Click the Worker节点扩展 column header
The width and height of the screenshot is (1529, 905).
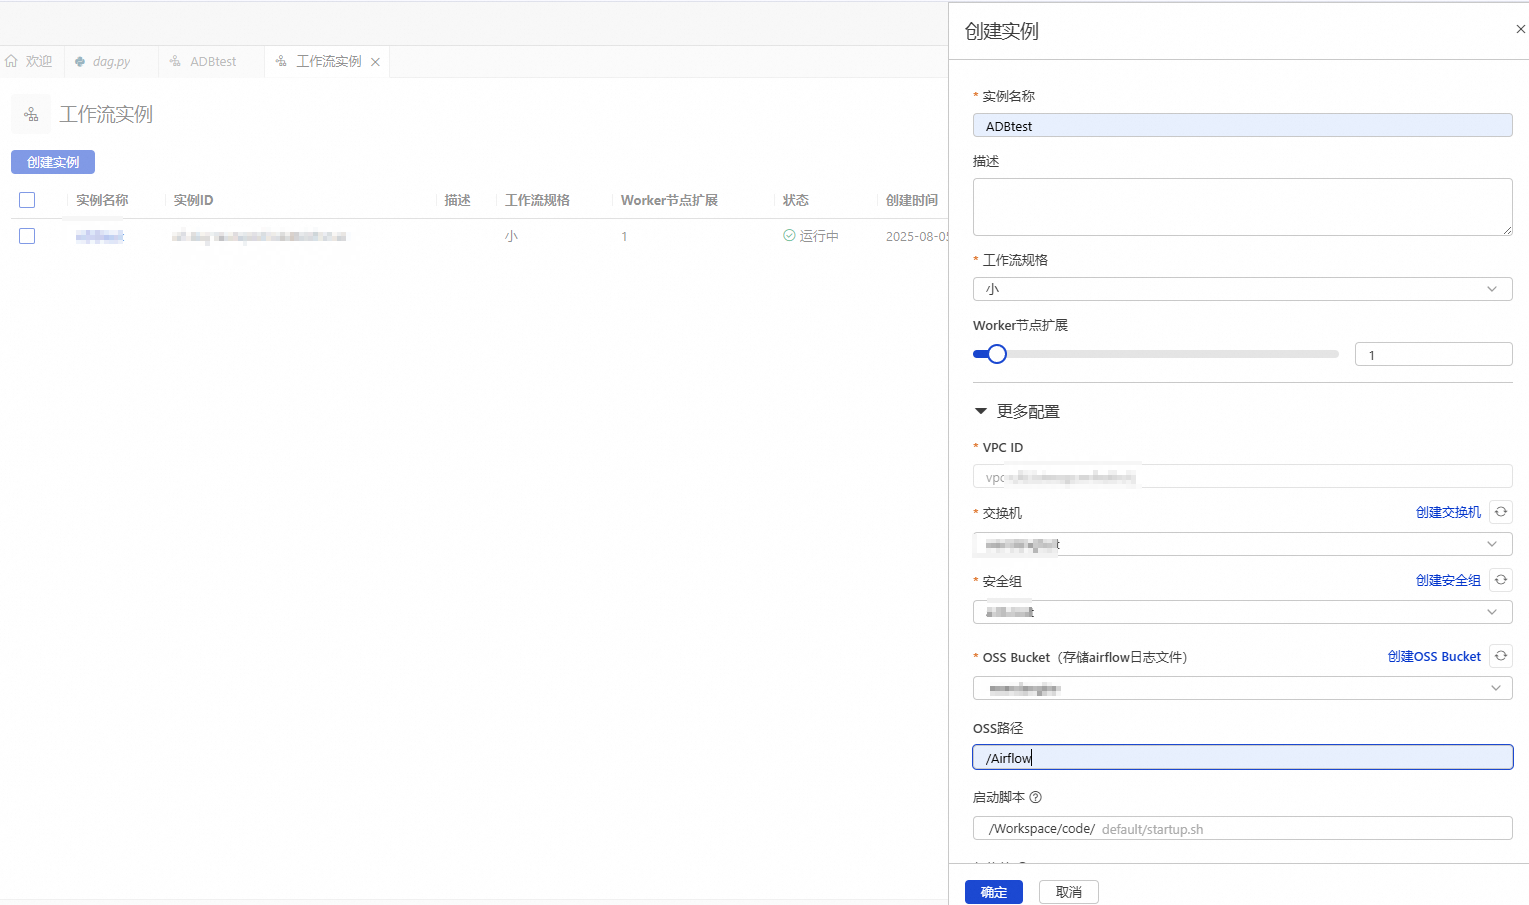(669, 200)
